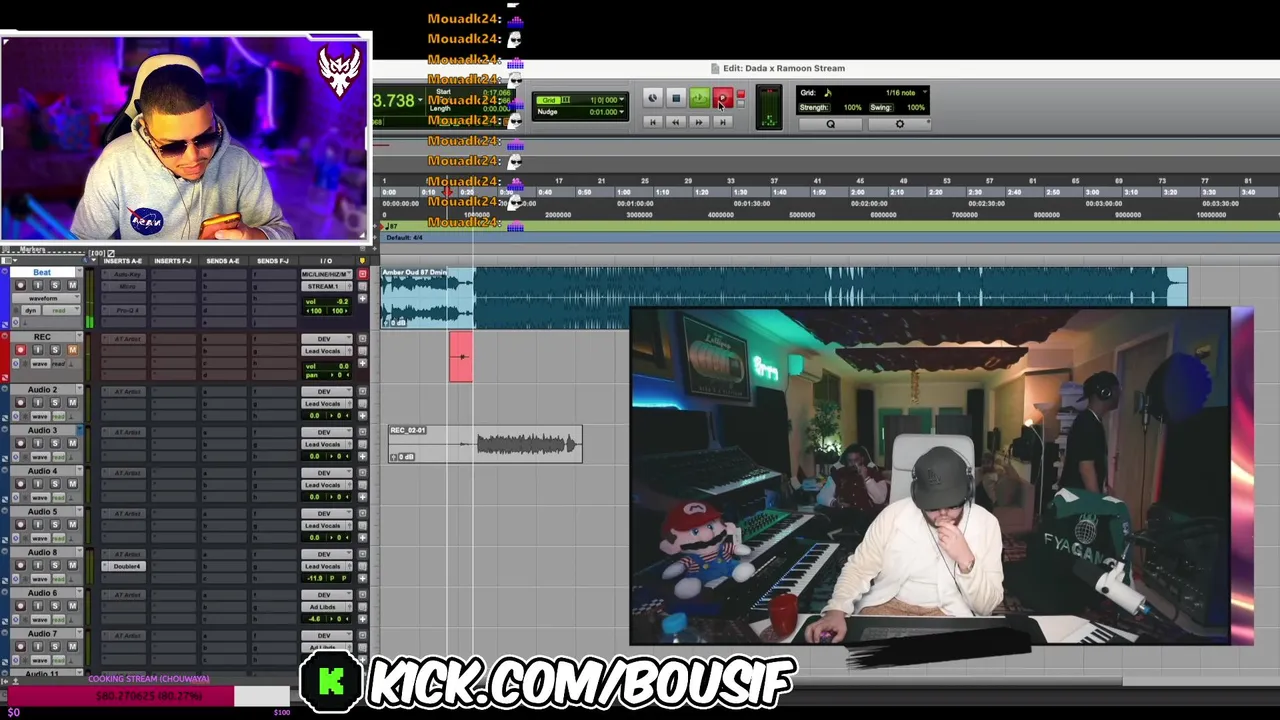
Task: Open the Nudge value dropdown arrow
Action: 621,112
